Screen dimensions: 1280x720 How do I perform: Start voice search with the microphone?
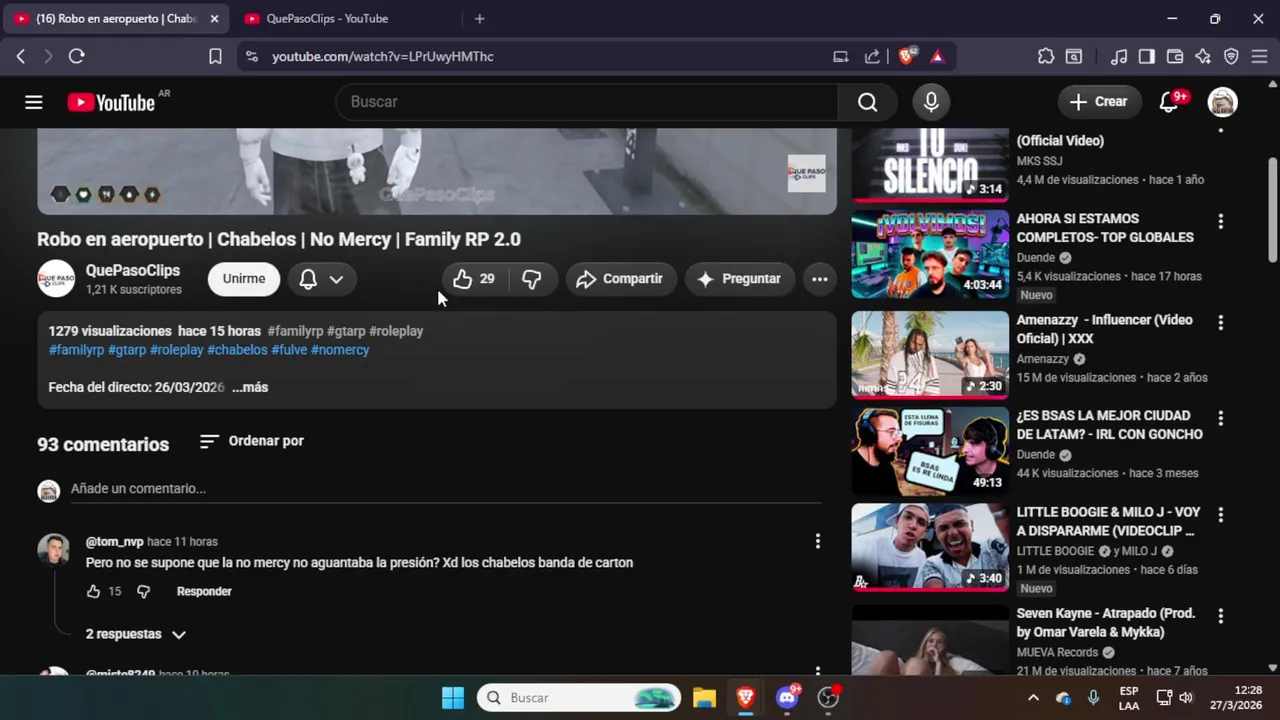point(931,102)
